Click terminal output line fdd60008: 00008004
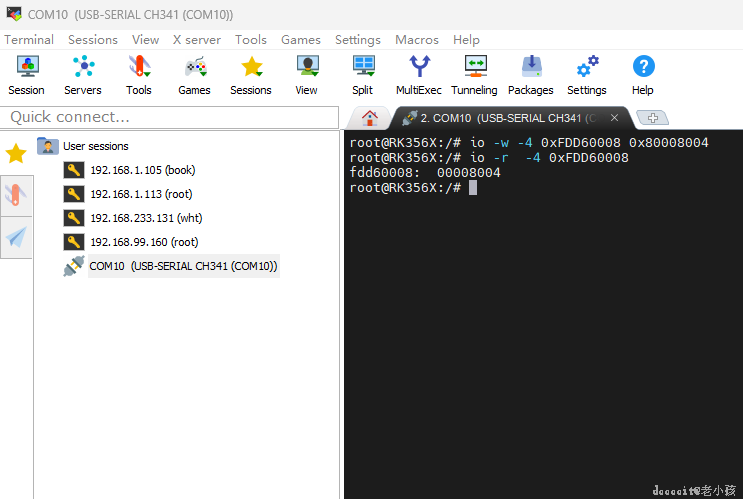 pos(425,172)
